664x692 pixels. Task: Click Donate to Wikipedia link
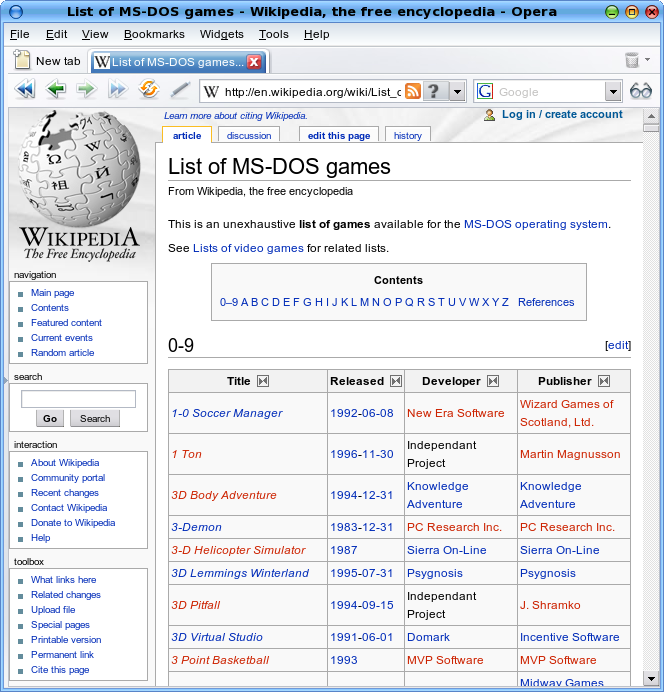click(73, 523)
